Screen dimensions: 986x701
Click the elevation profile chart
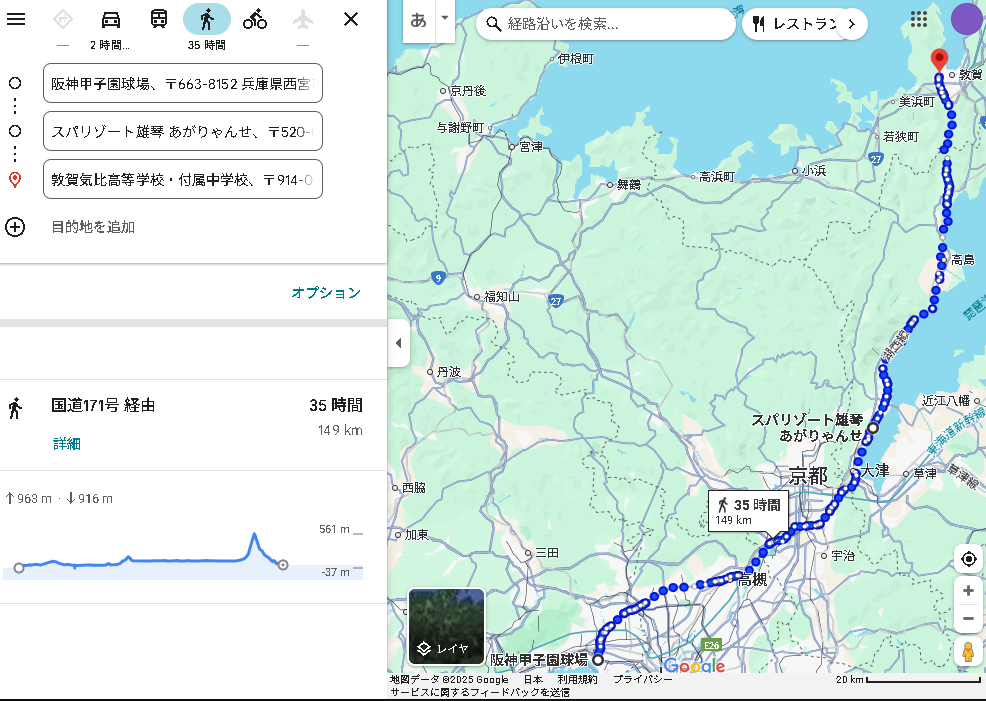182,553
